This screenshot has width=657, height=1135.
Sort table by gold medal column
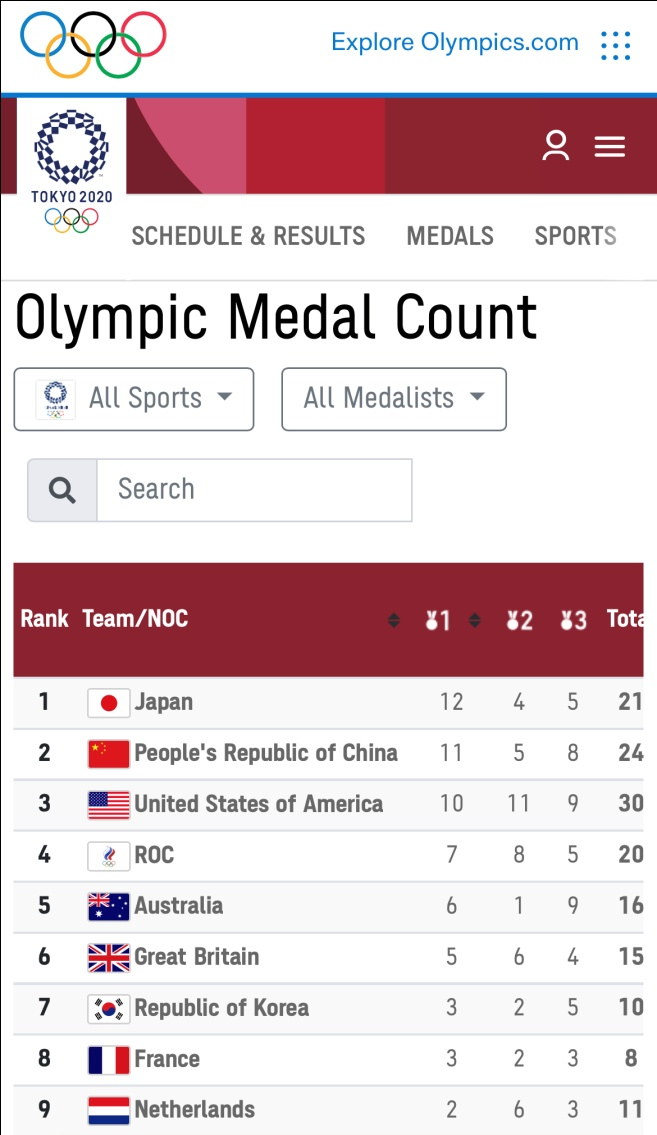[438, 621]
